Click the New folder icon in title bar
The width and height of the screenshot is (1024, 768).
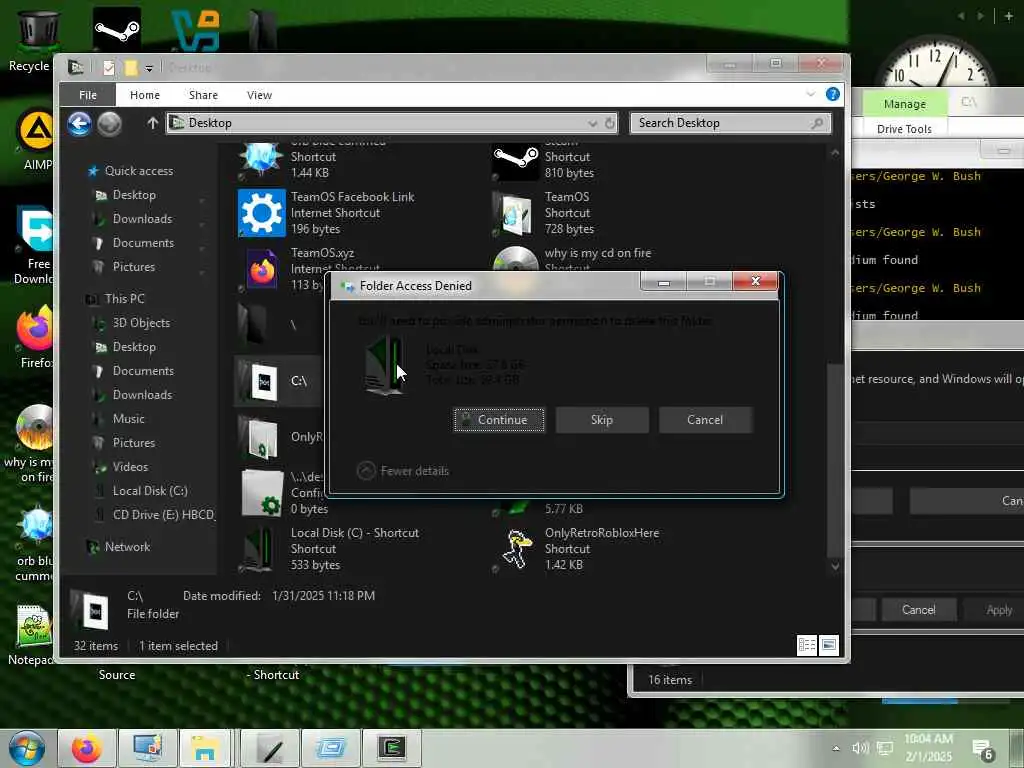tap(131, 68)
